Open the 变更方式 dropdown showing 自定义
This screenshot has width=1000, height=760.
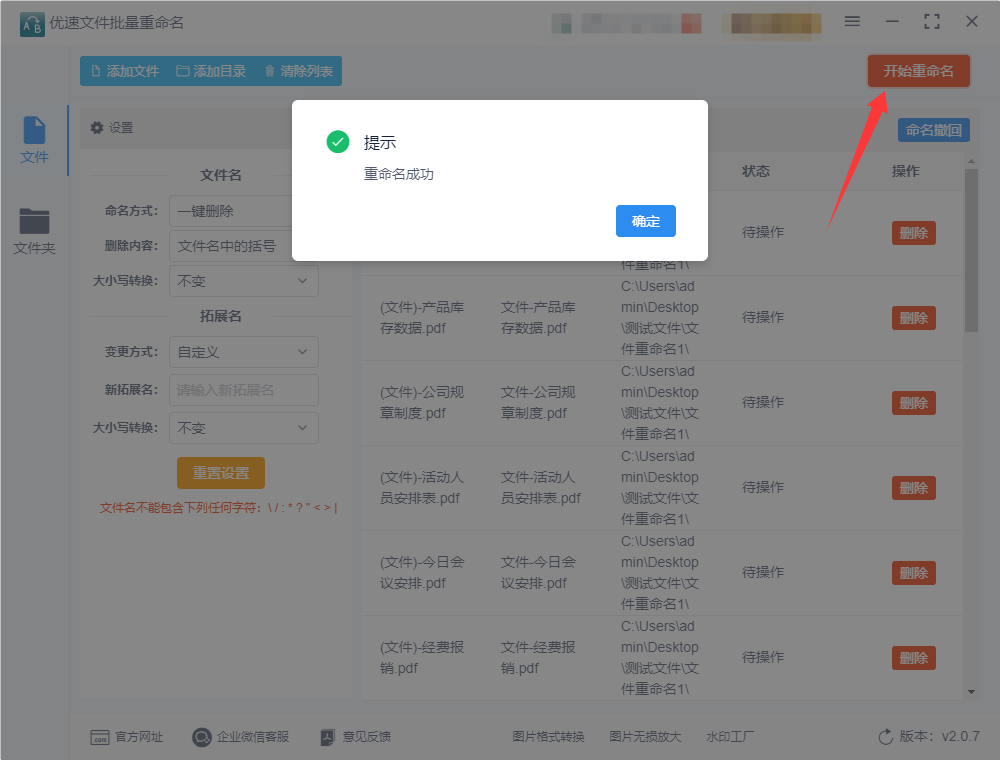tap(244, 352)
